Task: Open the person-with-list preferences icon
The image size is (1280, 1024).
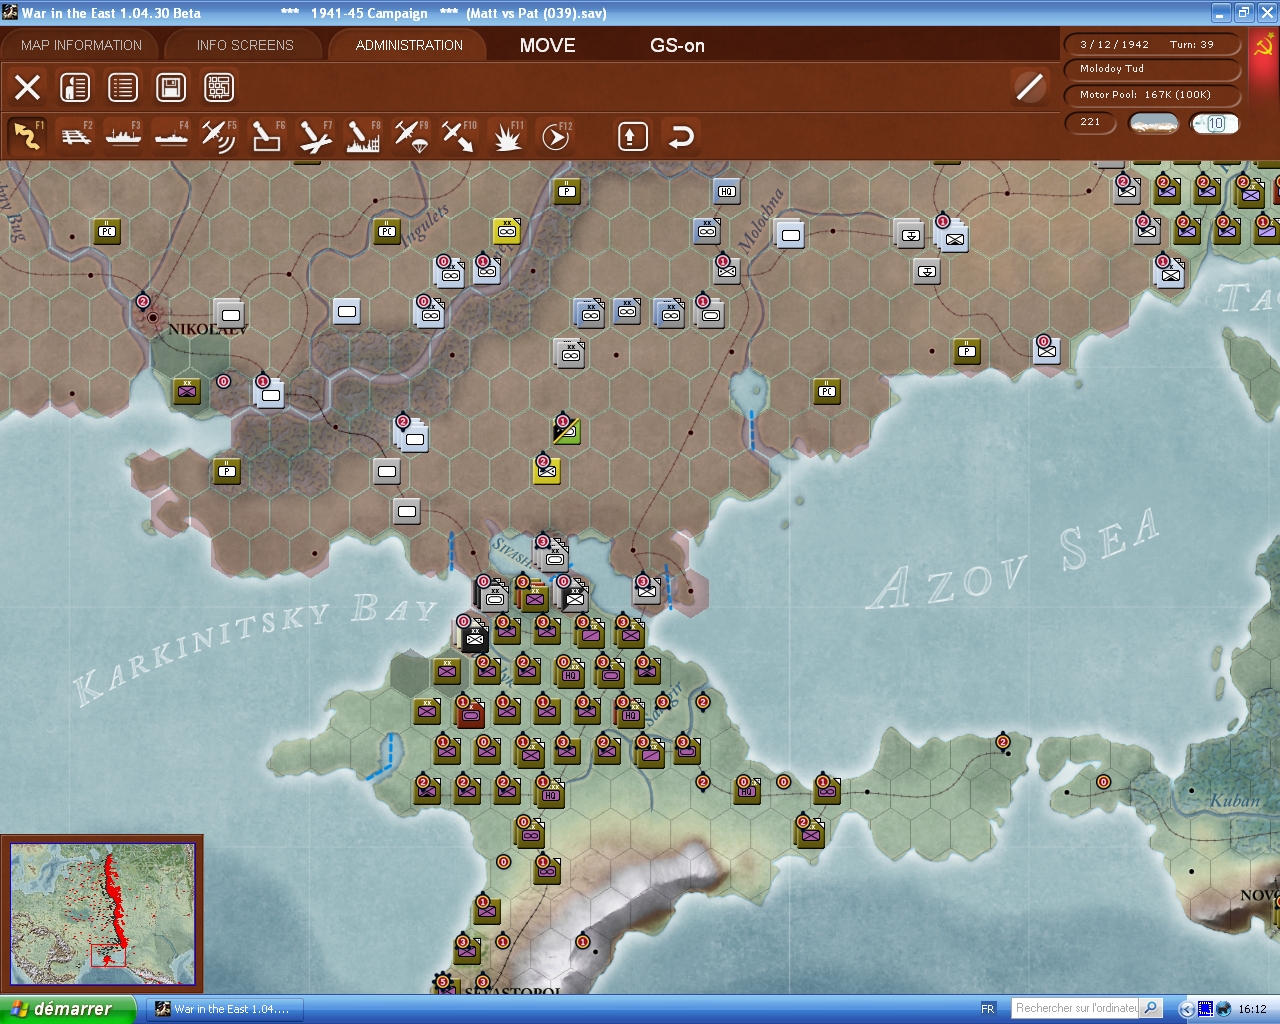Action: 75,87
